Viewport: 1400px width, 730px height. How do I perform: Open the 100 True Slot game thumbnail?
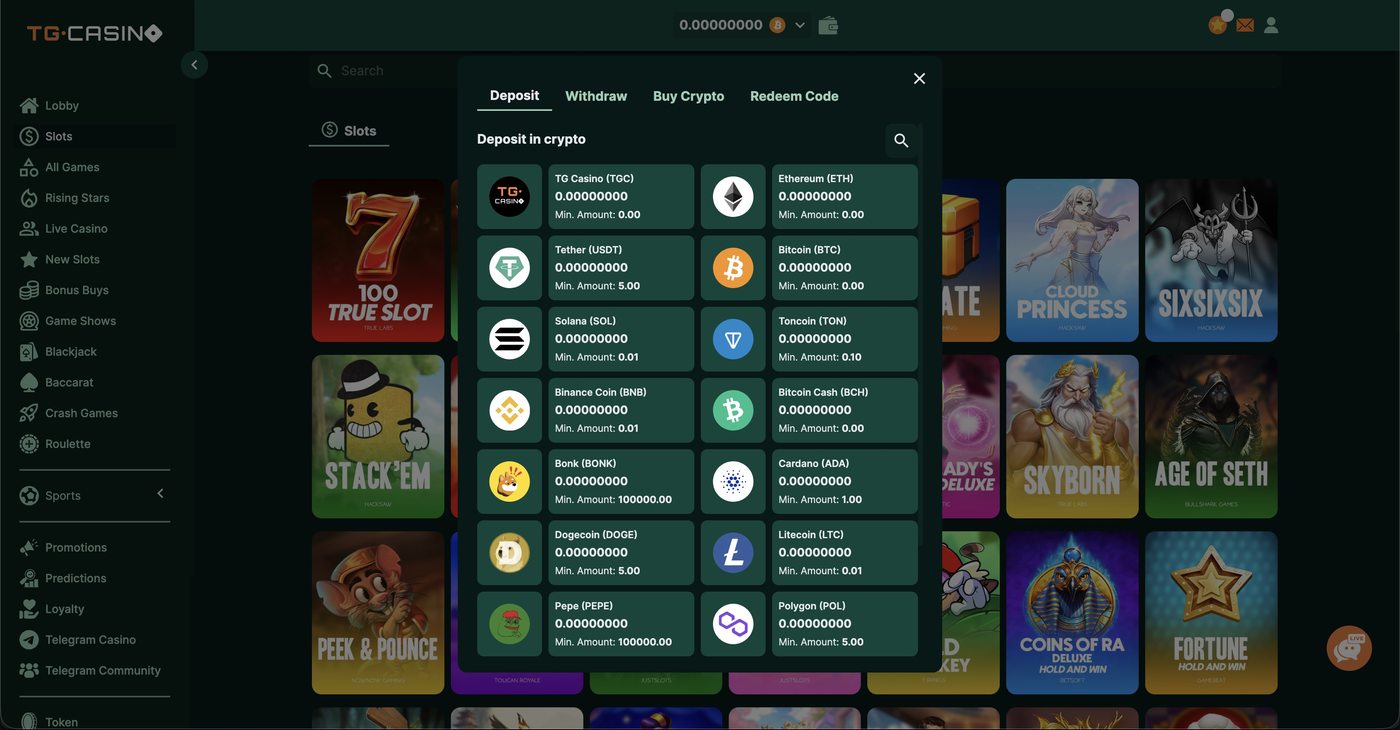378,261
